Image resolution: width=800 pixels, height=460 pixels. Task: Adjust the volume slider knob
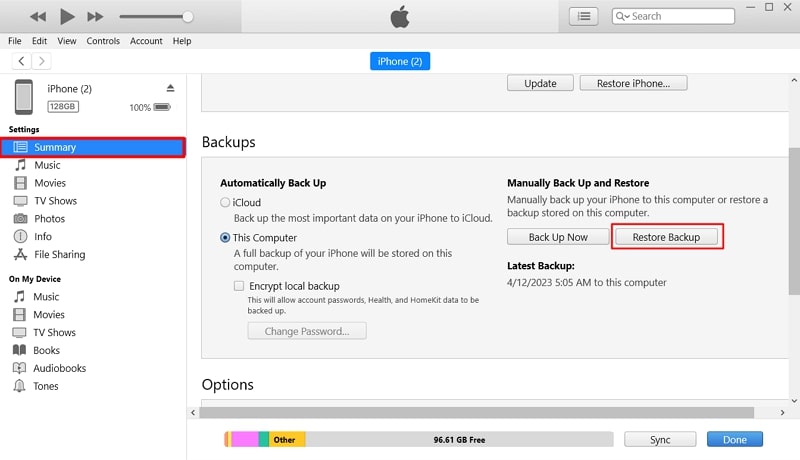[188, 16]
